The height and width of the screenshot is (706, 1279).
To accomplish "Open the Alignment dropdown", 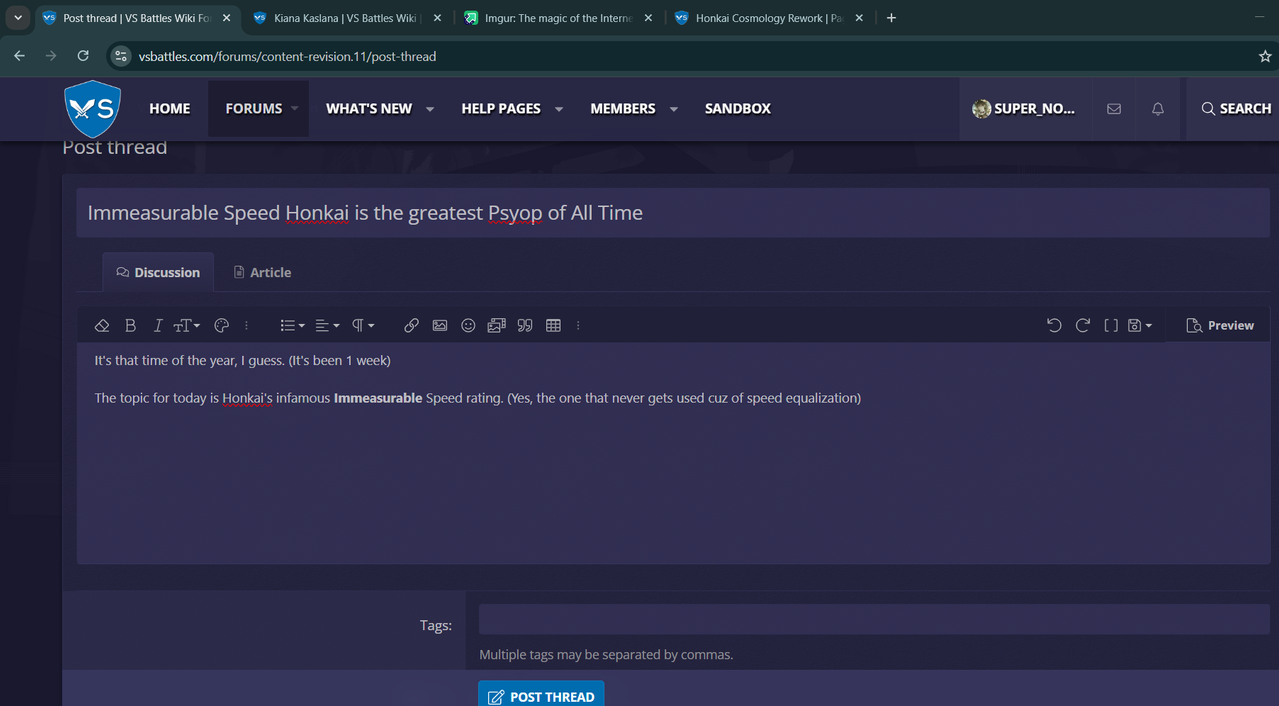I will coord(327,326).
